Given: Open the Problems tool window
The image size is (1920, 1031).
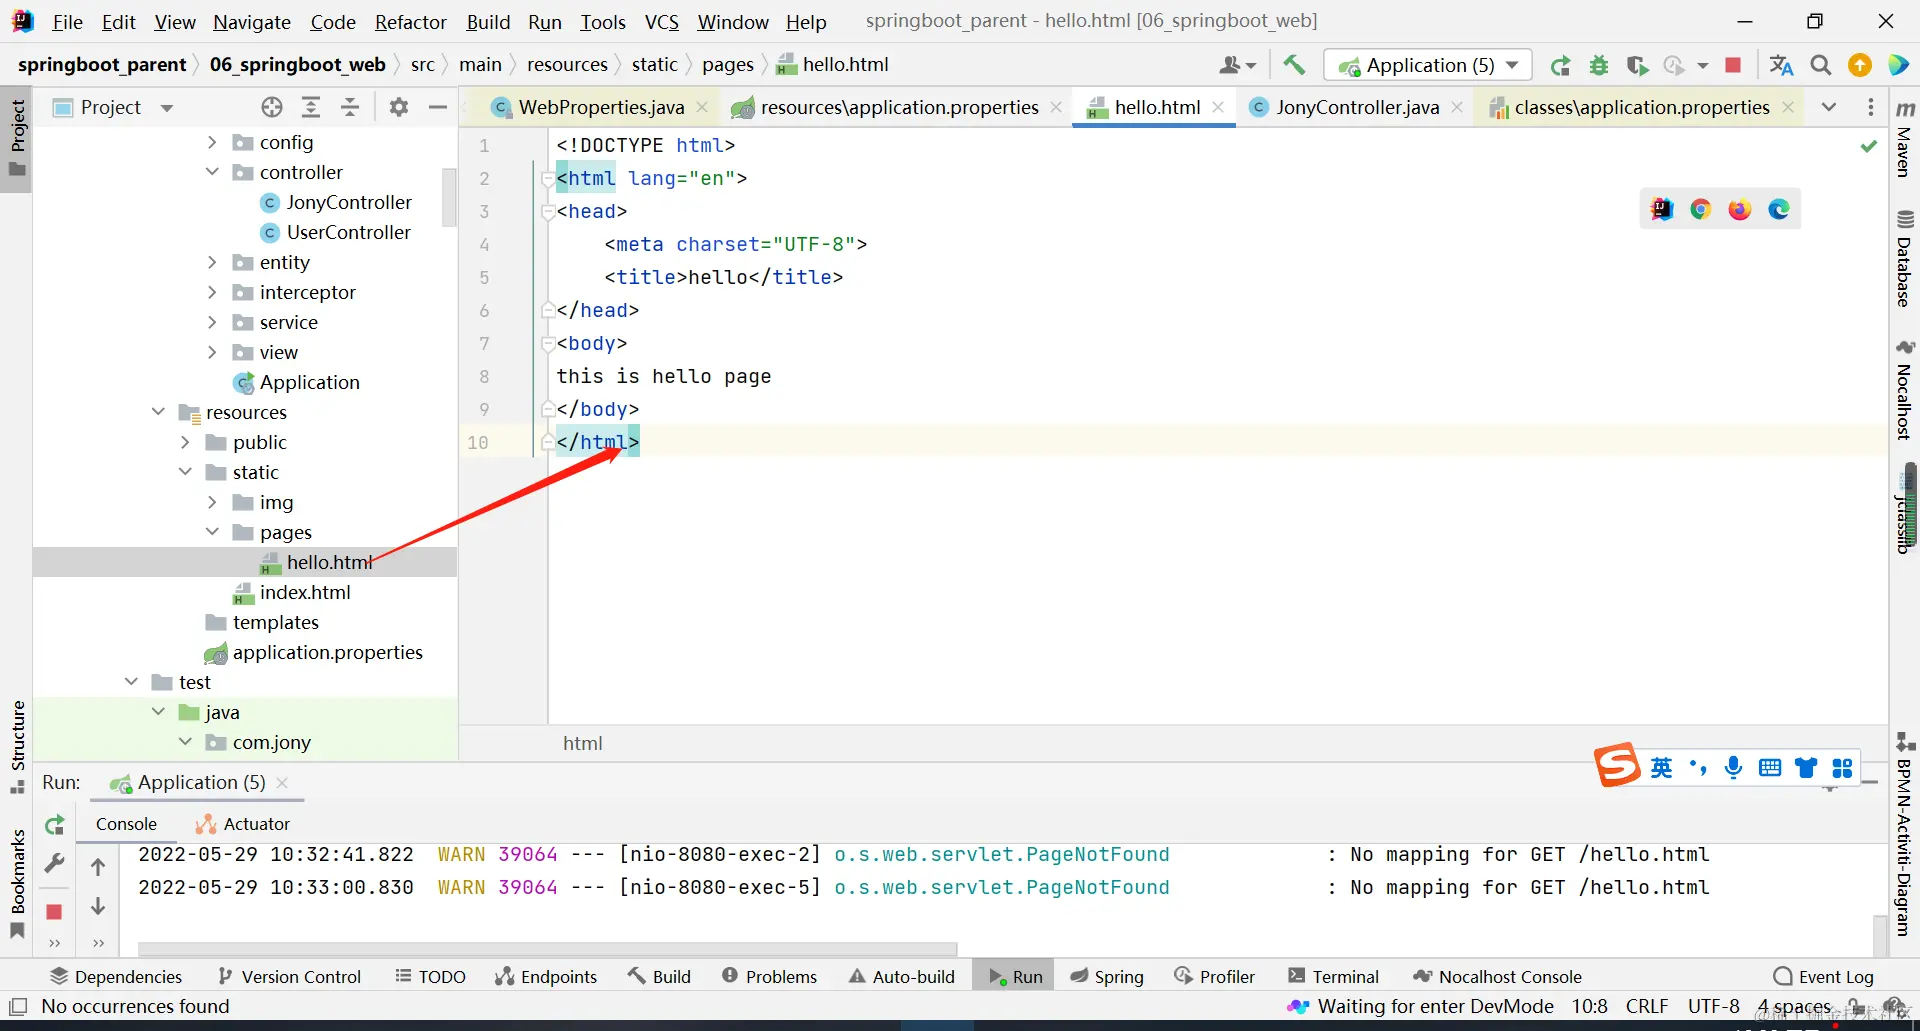Looking at the screenshot, I should pyautogui.click(x=769, y=976).
